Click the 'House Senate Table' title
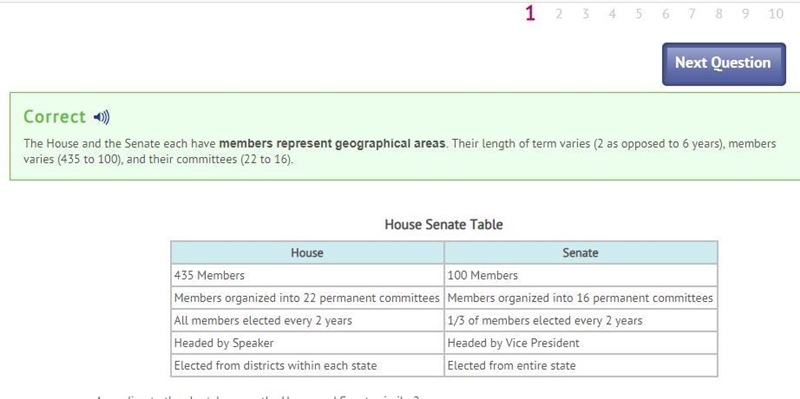Viewport: 800px width, 399px height. click(444, 225)
